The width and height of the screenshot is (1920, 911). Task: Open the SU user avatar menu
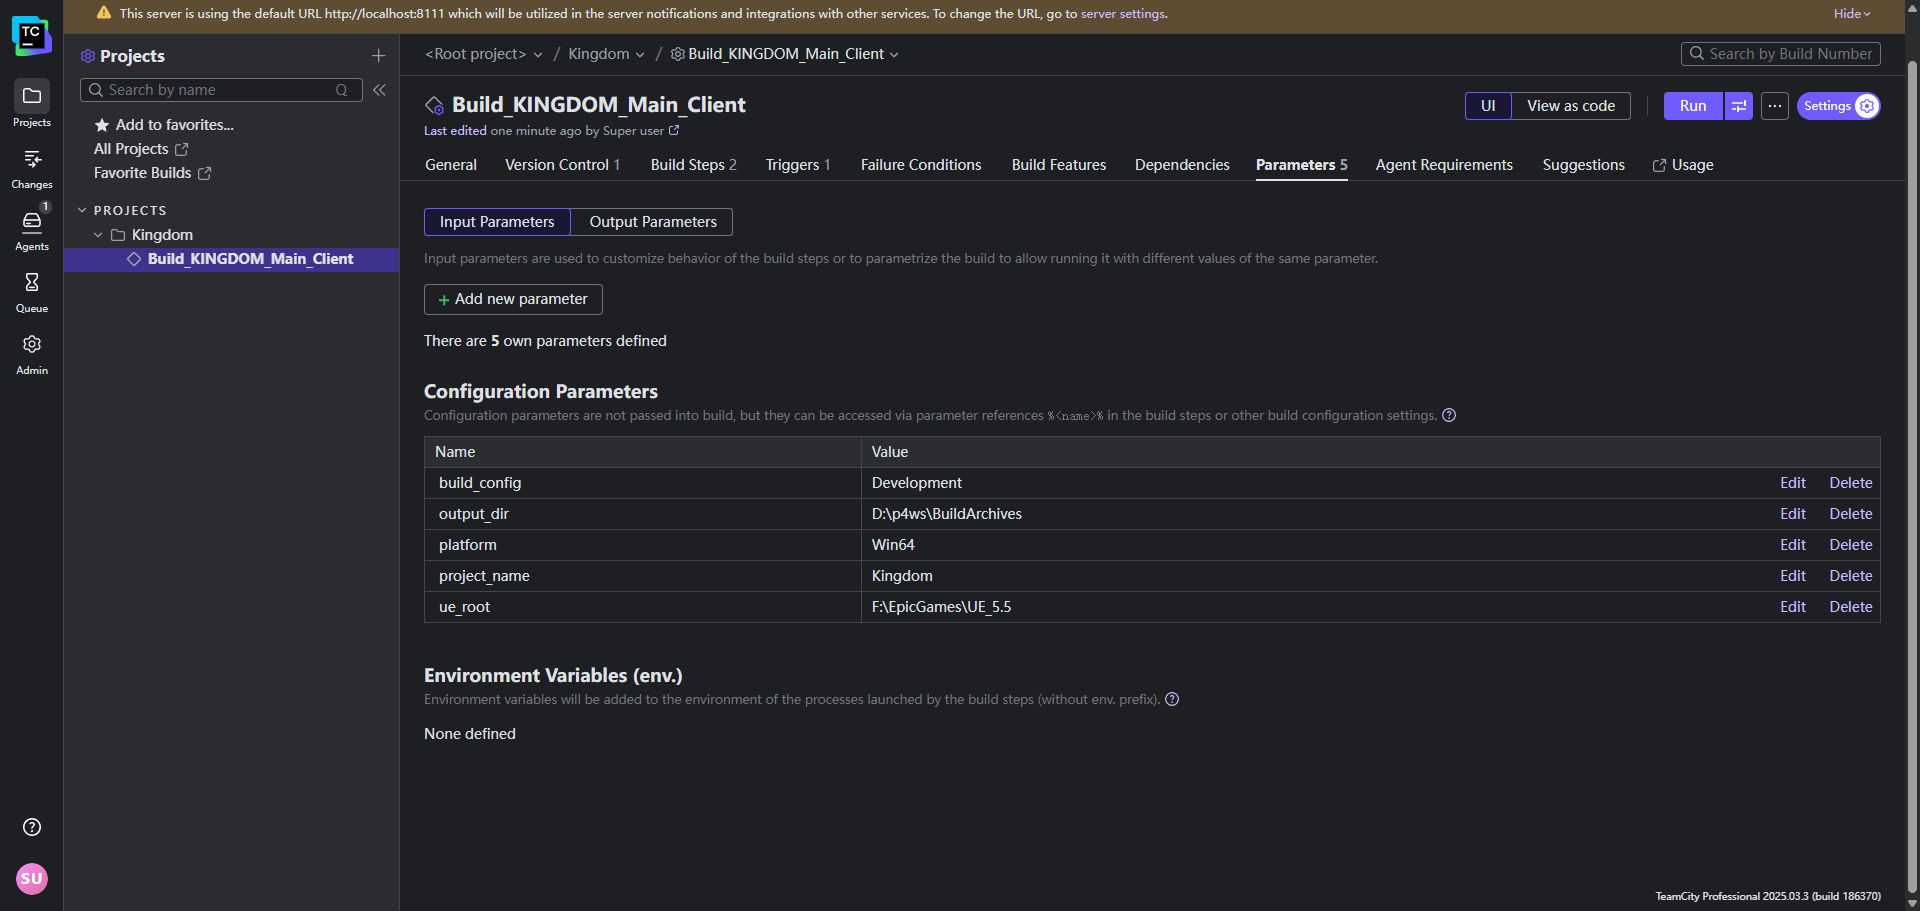click(x=32, y=879)
